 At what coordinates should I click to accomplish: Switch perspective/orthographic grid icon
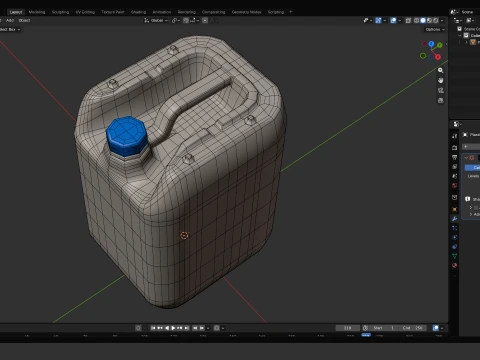point(441,100)
